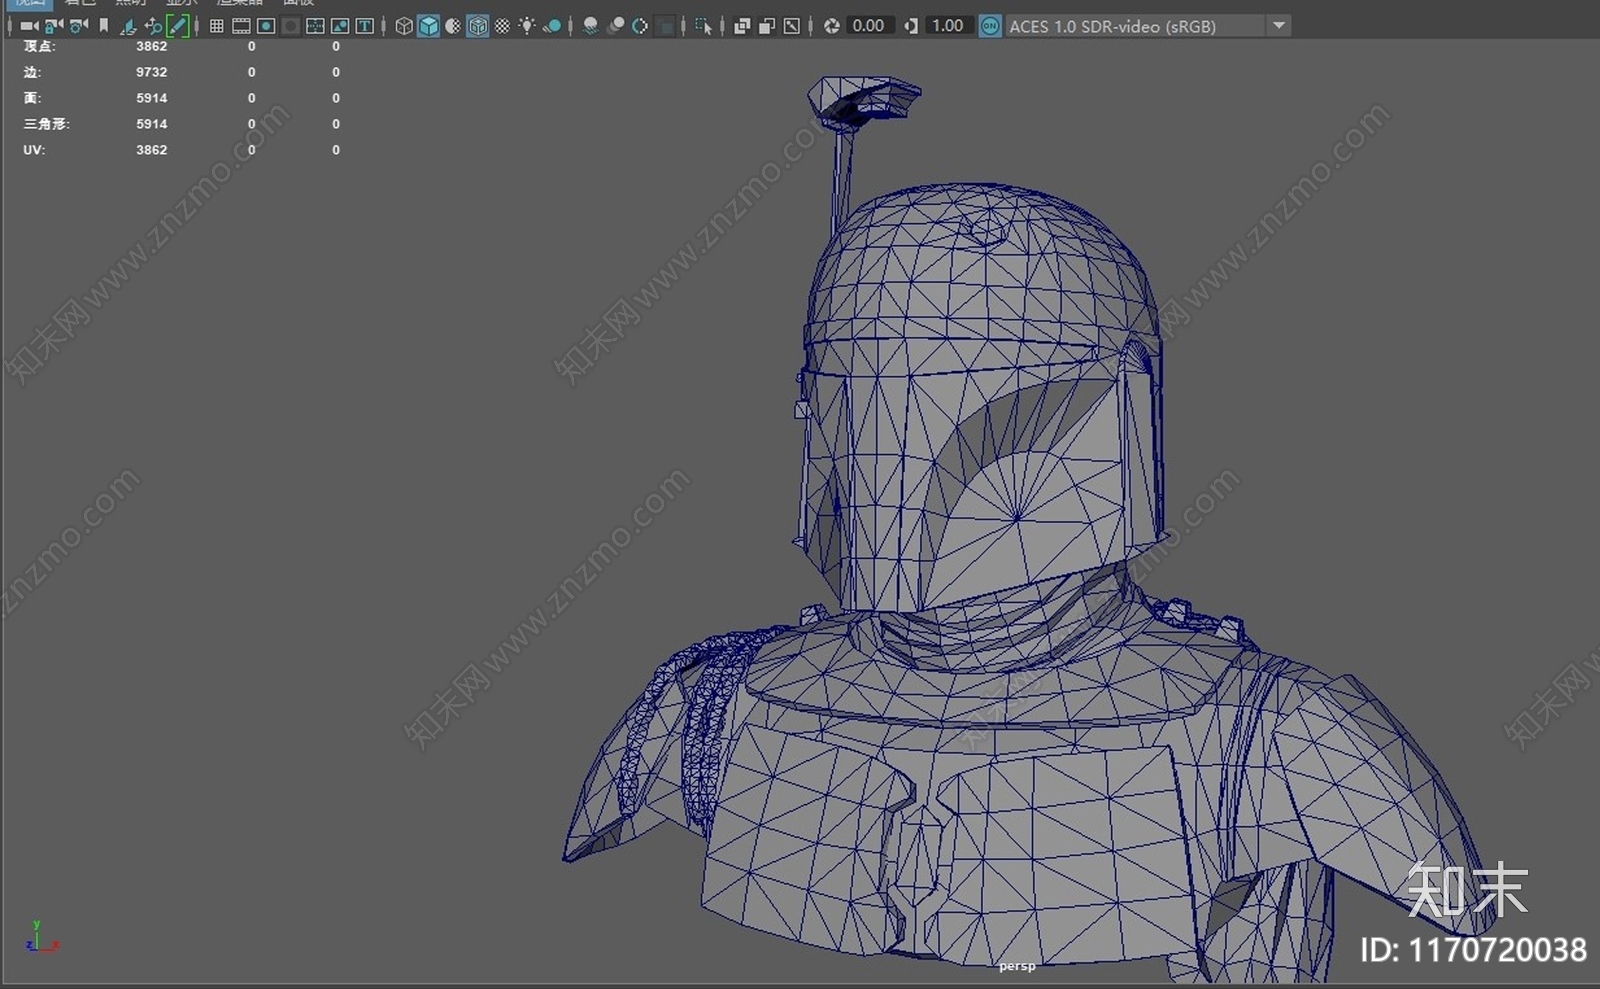Toggle the Shadows icon
Image resolution: width=1600 pixels, height=989 pixels.
[552, 26]
